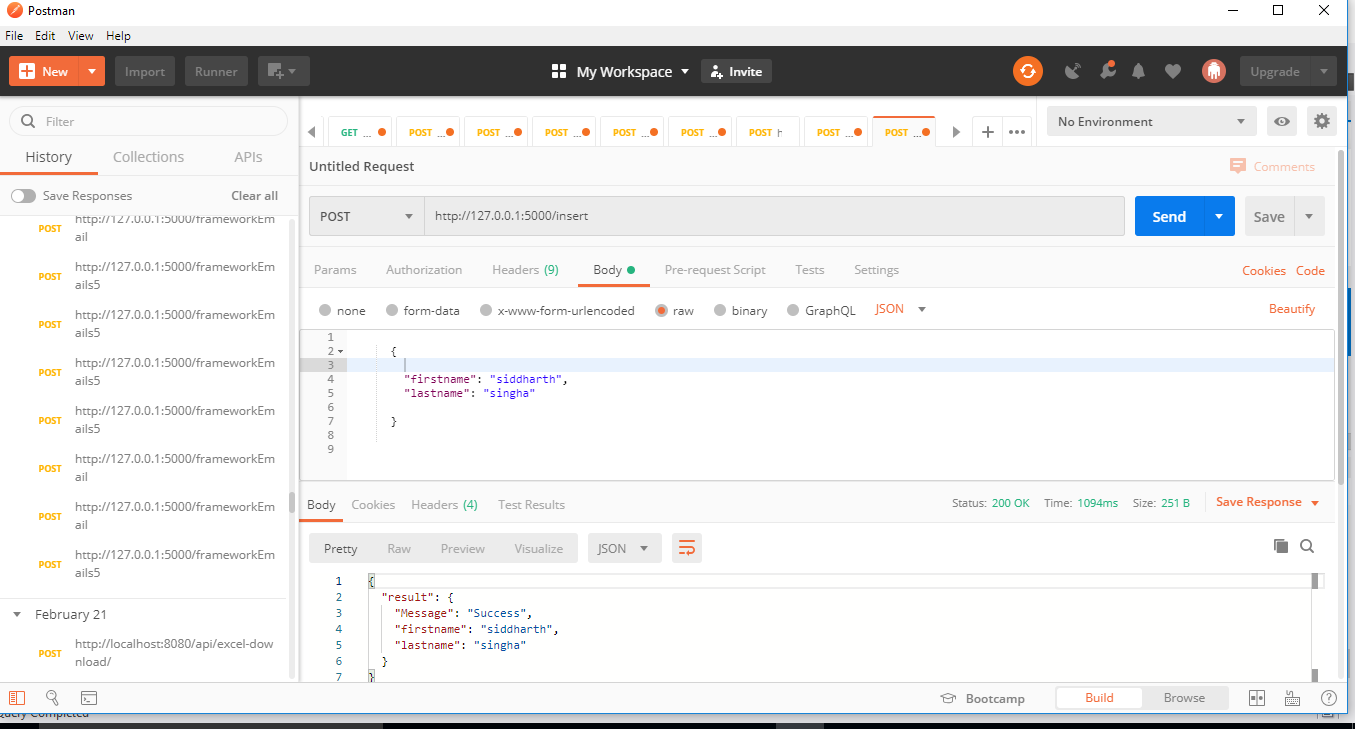Click the Comments speech bubble icon
Image resolution: width=1355 pixels, height=729 pixels.
(x=1238, y=166)
